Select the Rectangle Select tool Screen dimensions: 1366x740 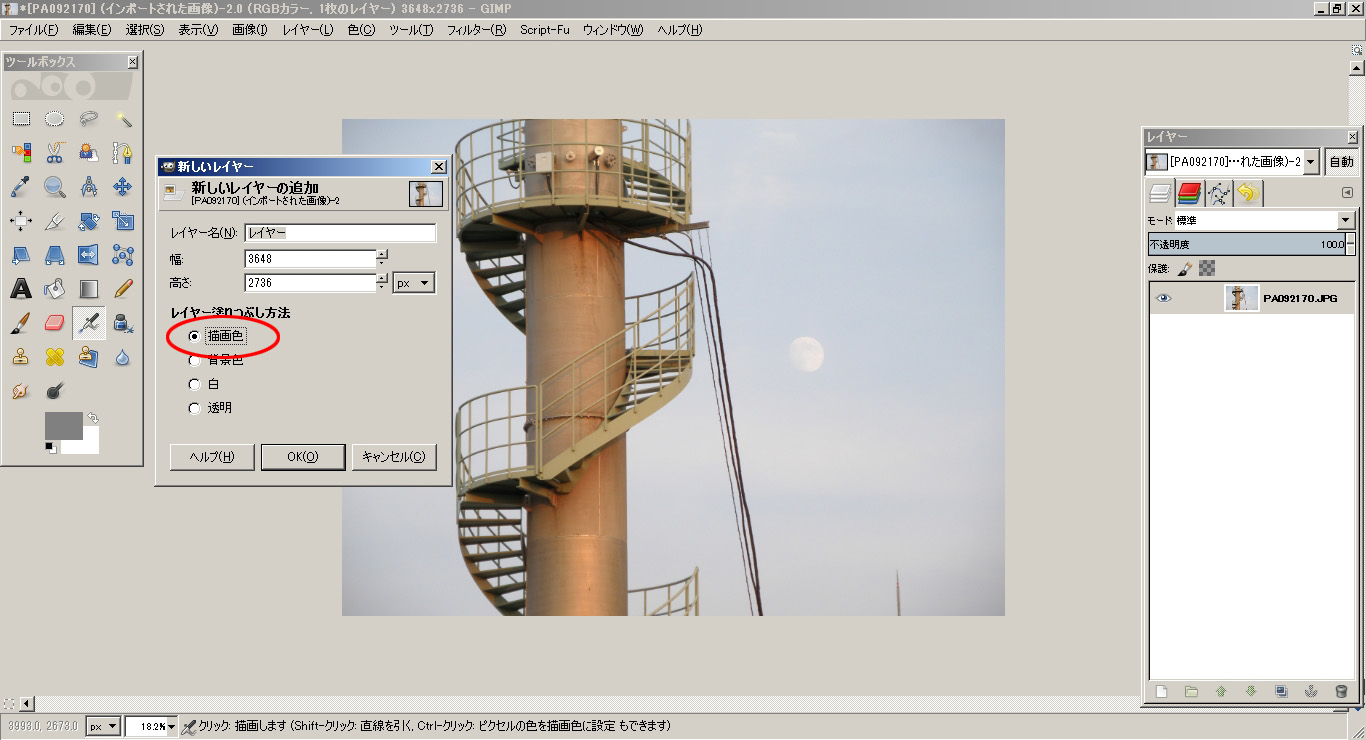coord(21,119)
